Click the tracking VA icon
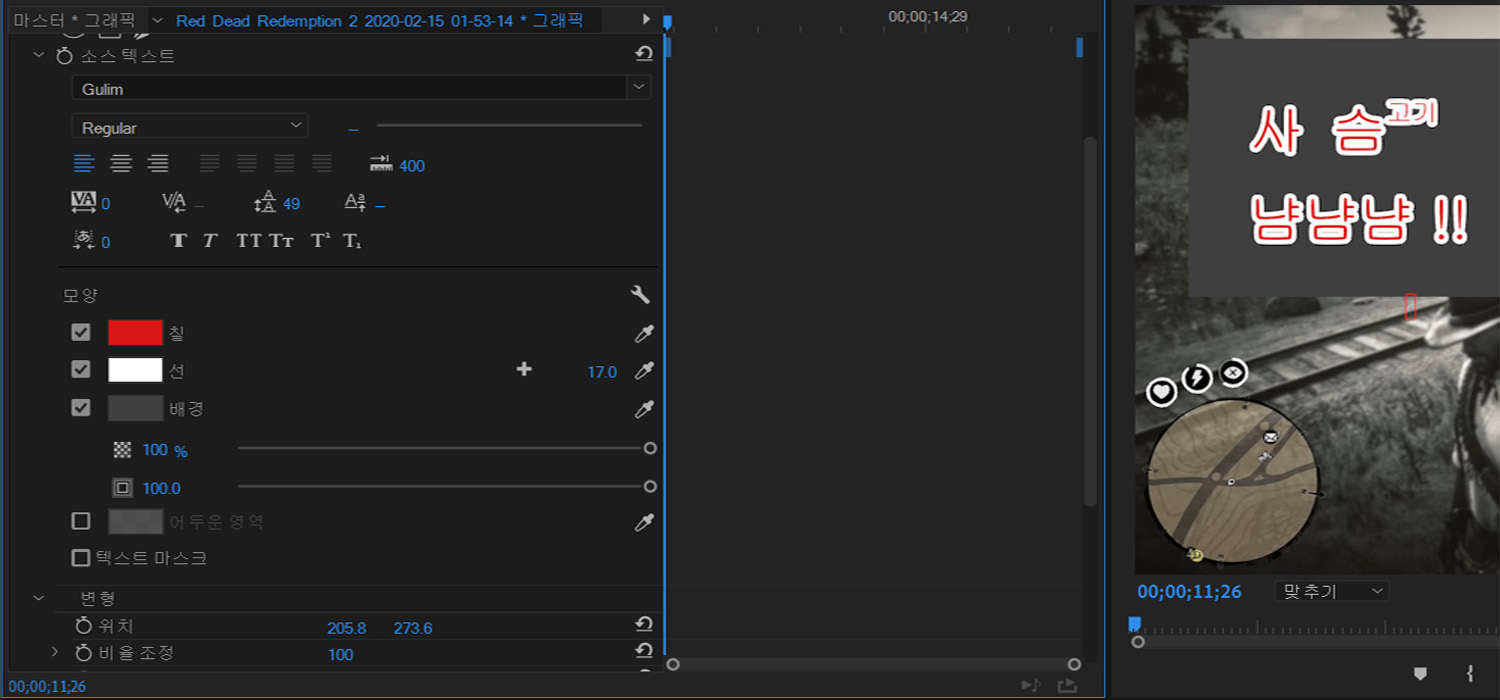1500x700 pixels. (84, 203)
